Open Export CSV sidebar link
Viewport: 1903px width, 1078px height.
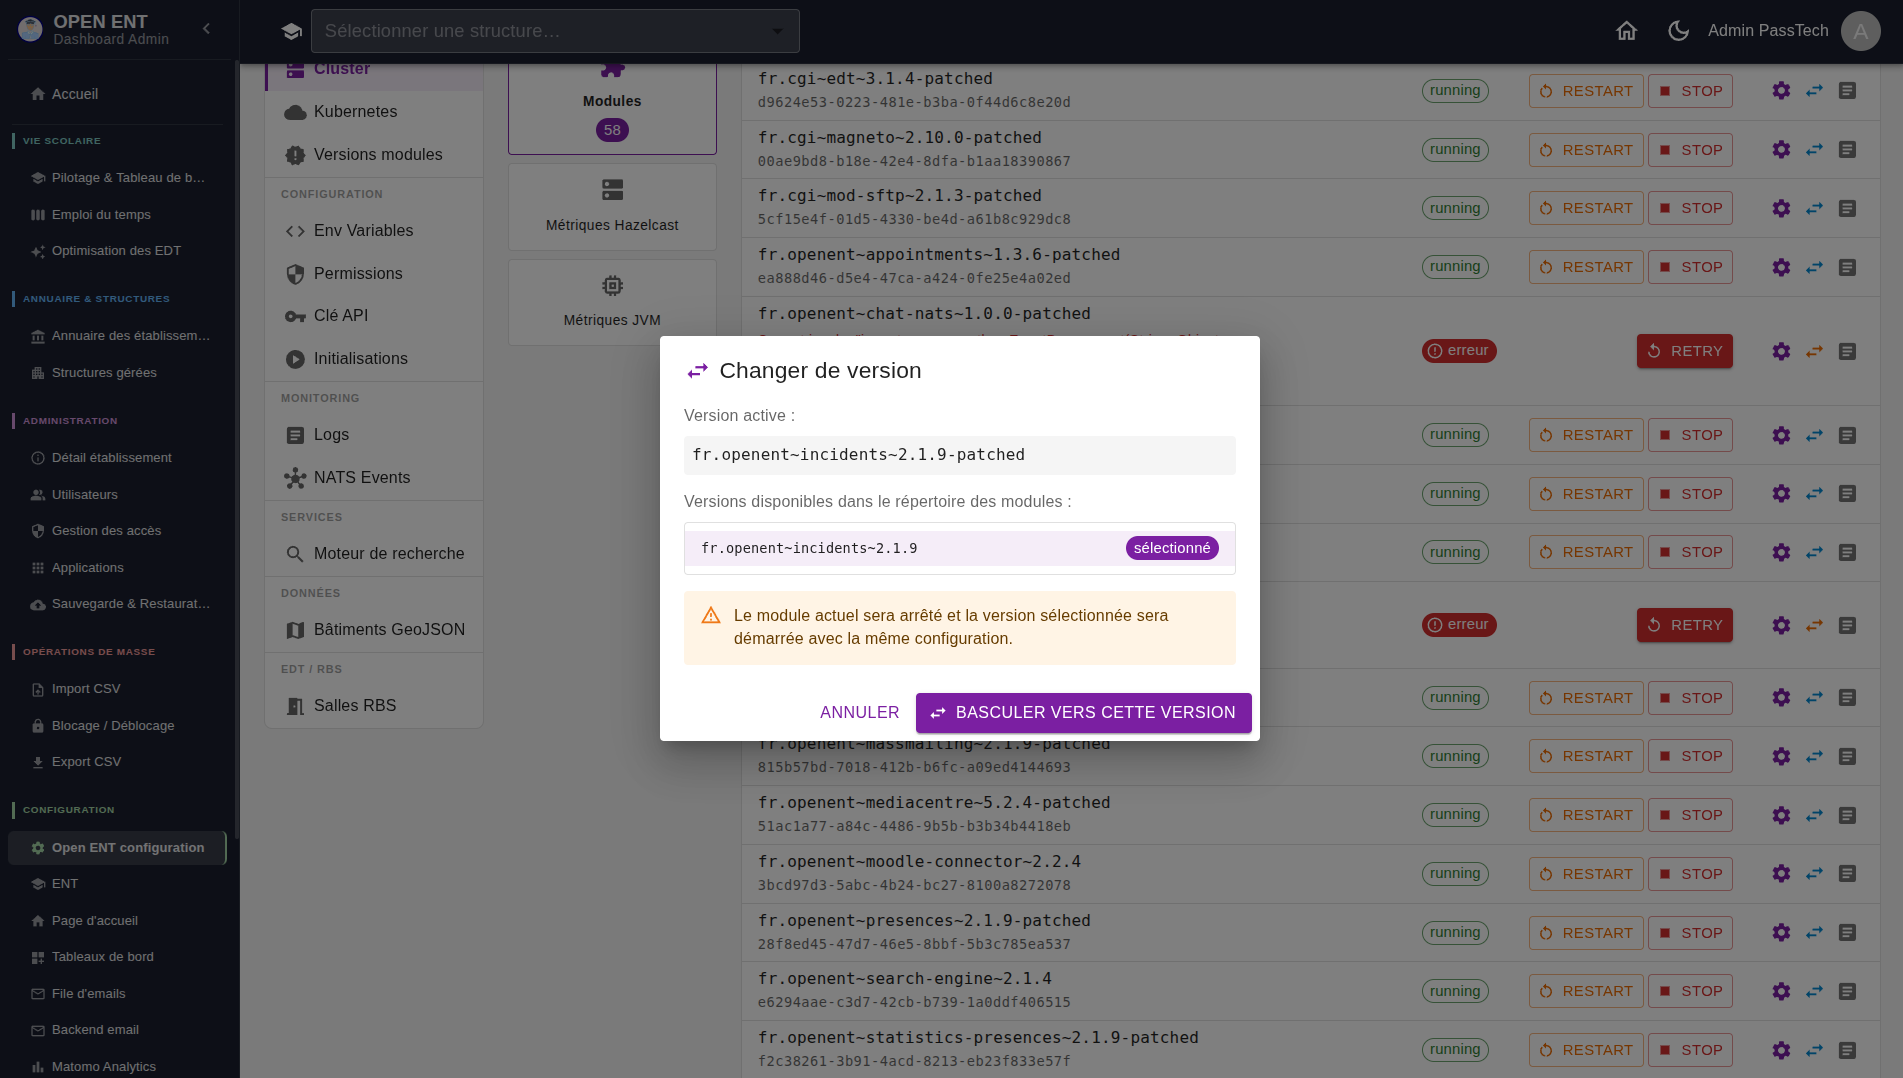point(118,762)
